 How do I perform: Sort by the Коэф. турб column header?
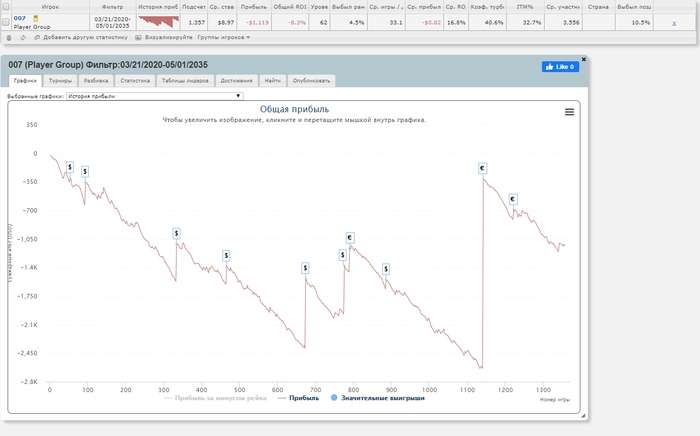pos(487,7)
